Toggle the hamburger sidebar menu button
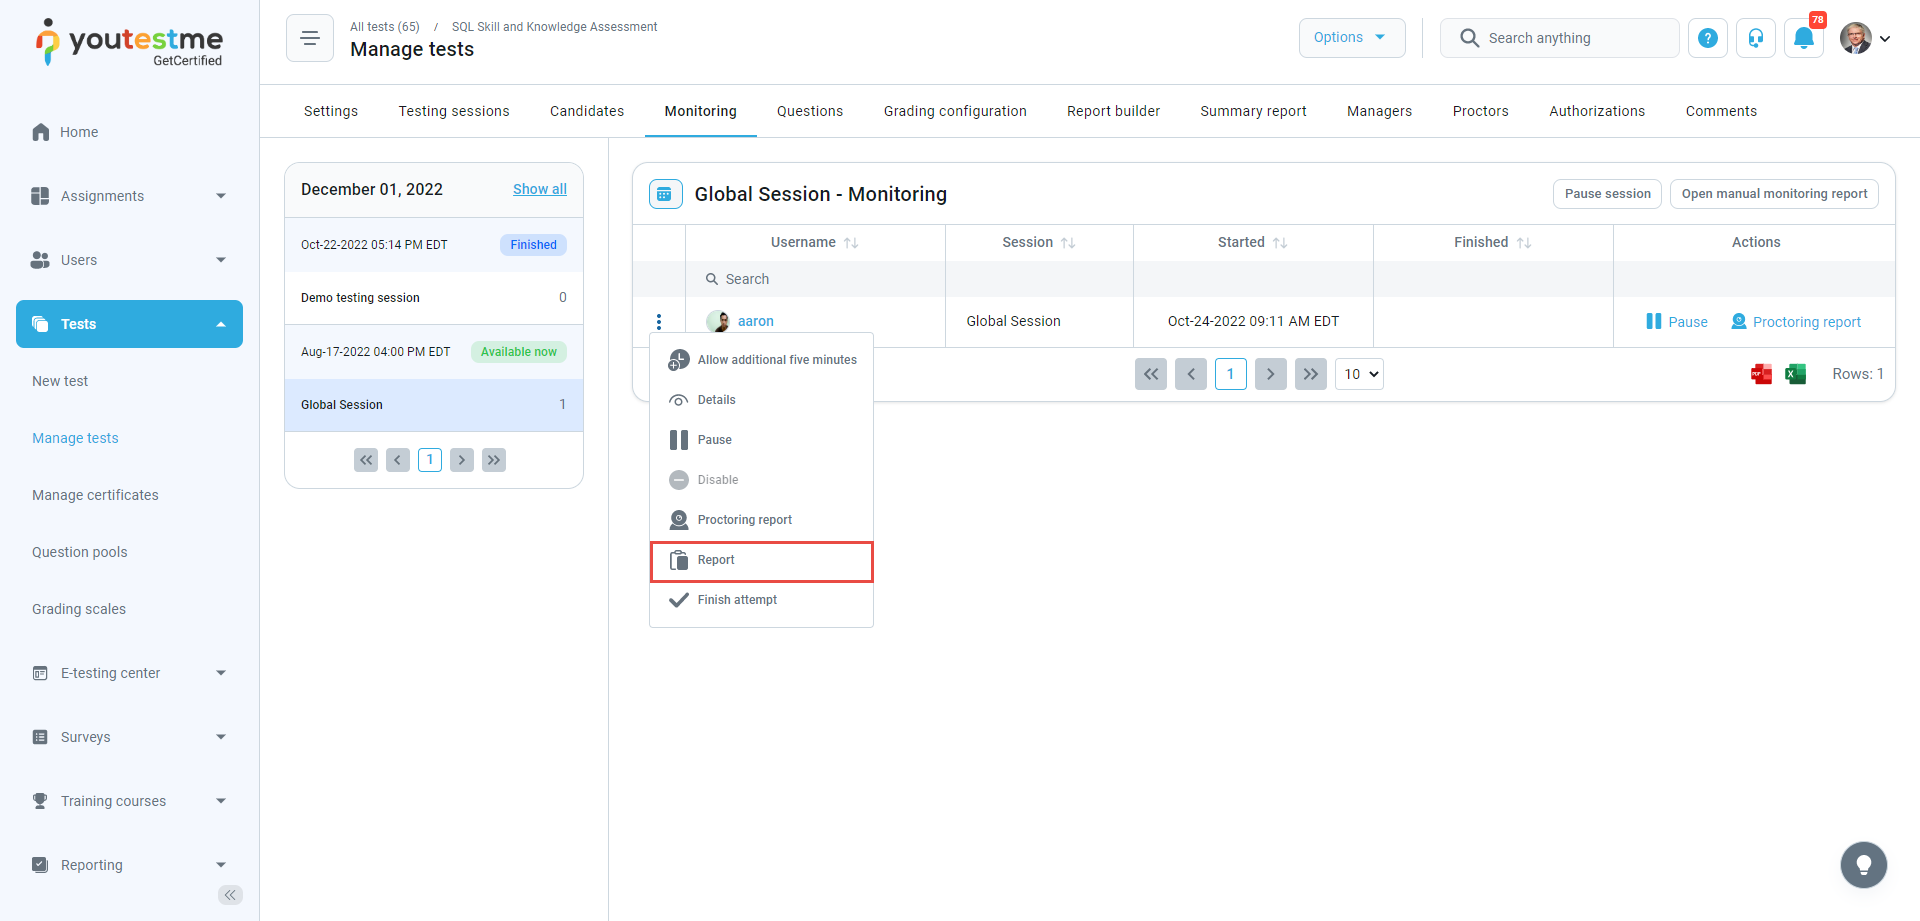This screenshot has height=921, width=1920. (x=310, y=38)
